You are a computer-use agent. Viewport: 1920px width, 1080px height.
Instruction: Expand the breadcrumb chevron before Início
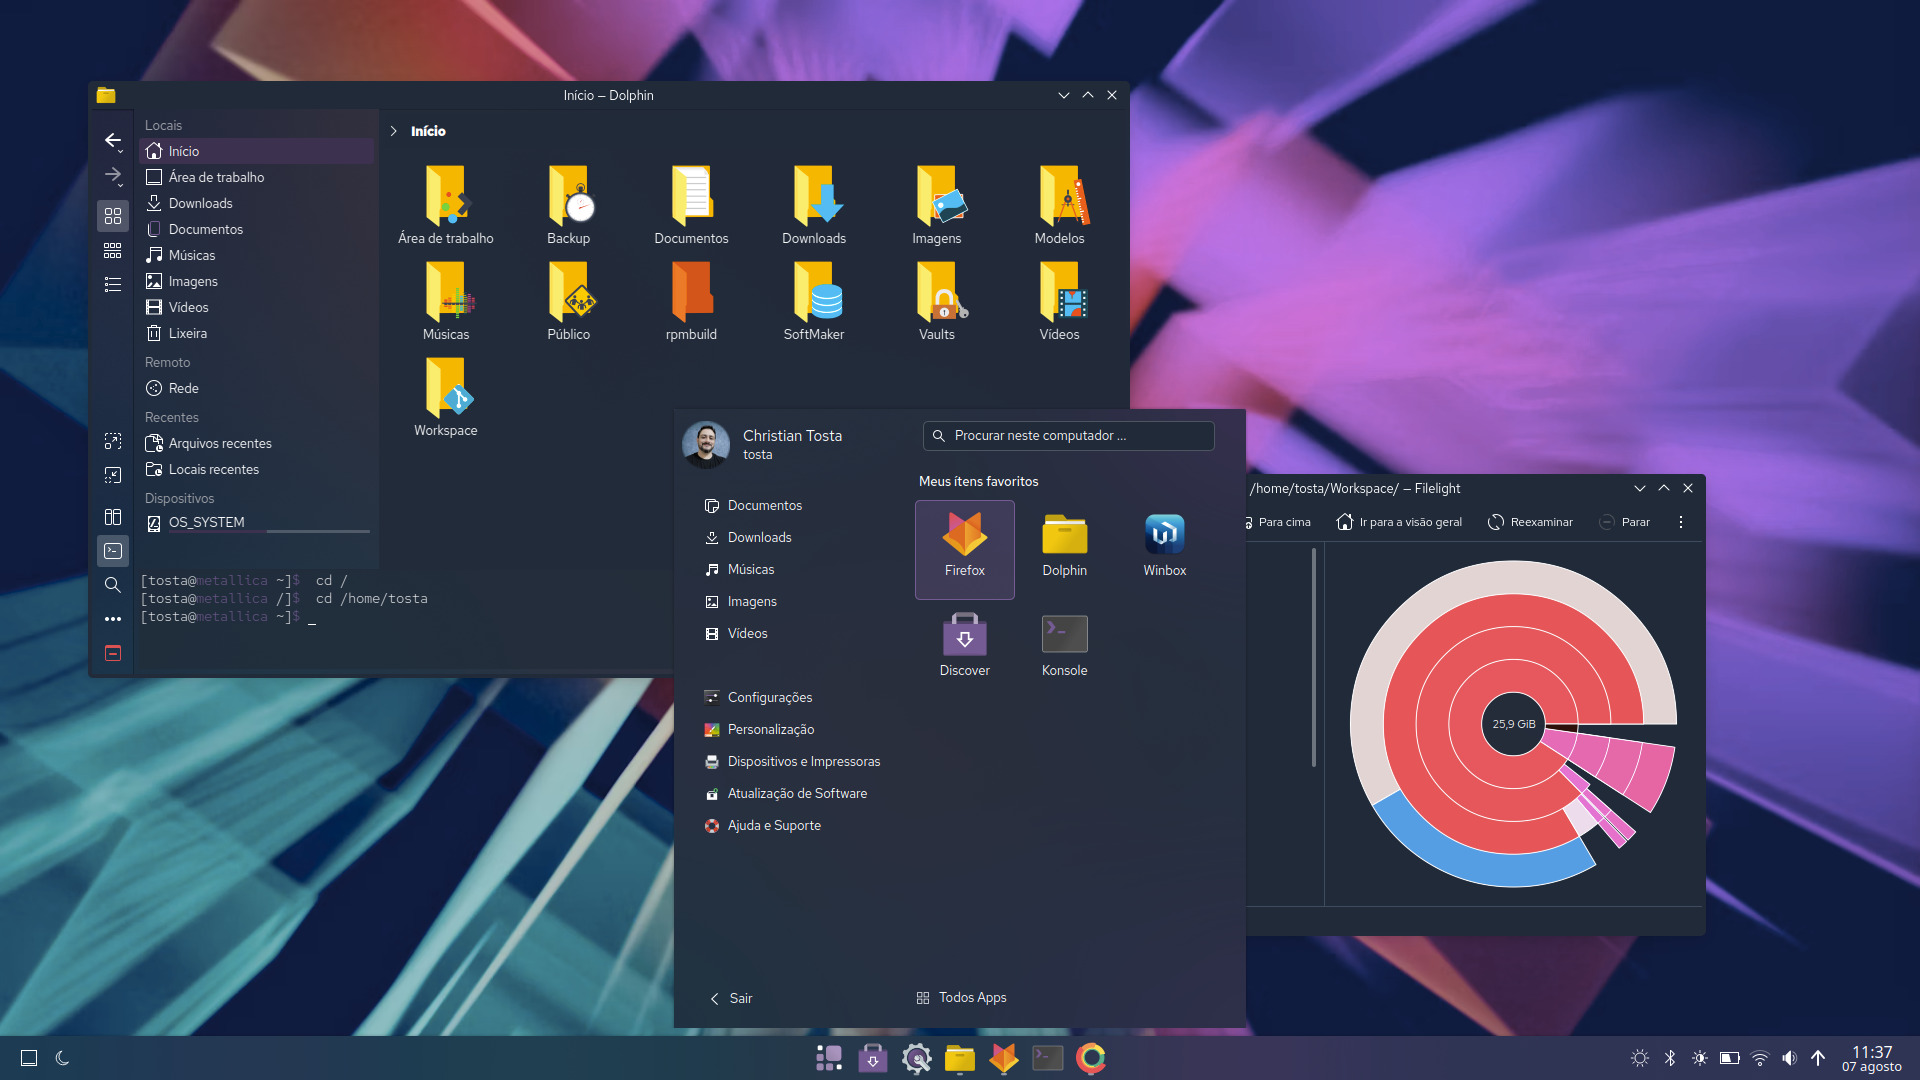(x=394, y=131)
